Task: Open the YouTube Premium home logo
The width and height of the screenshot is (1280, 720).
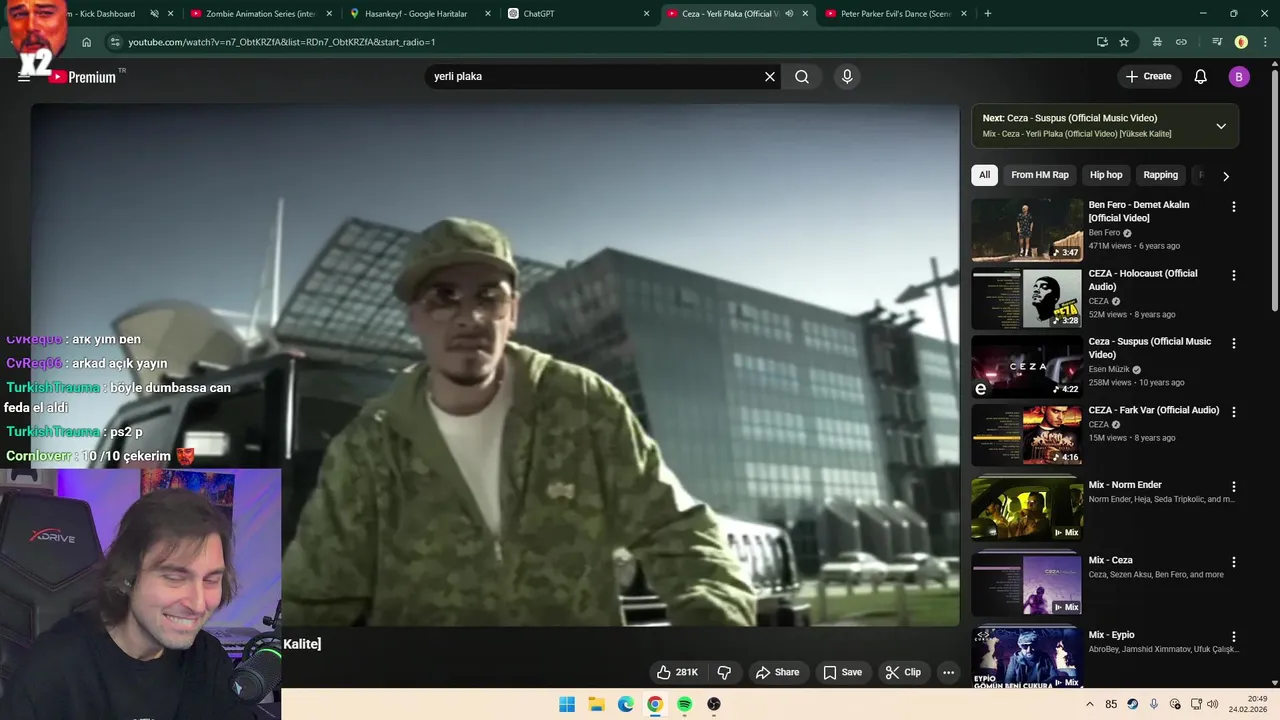Action: click(84, 77)
